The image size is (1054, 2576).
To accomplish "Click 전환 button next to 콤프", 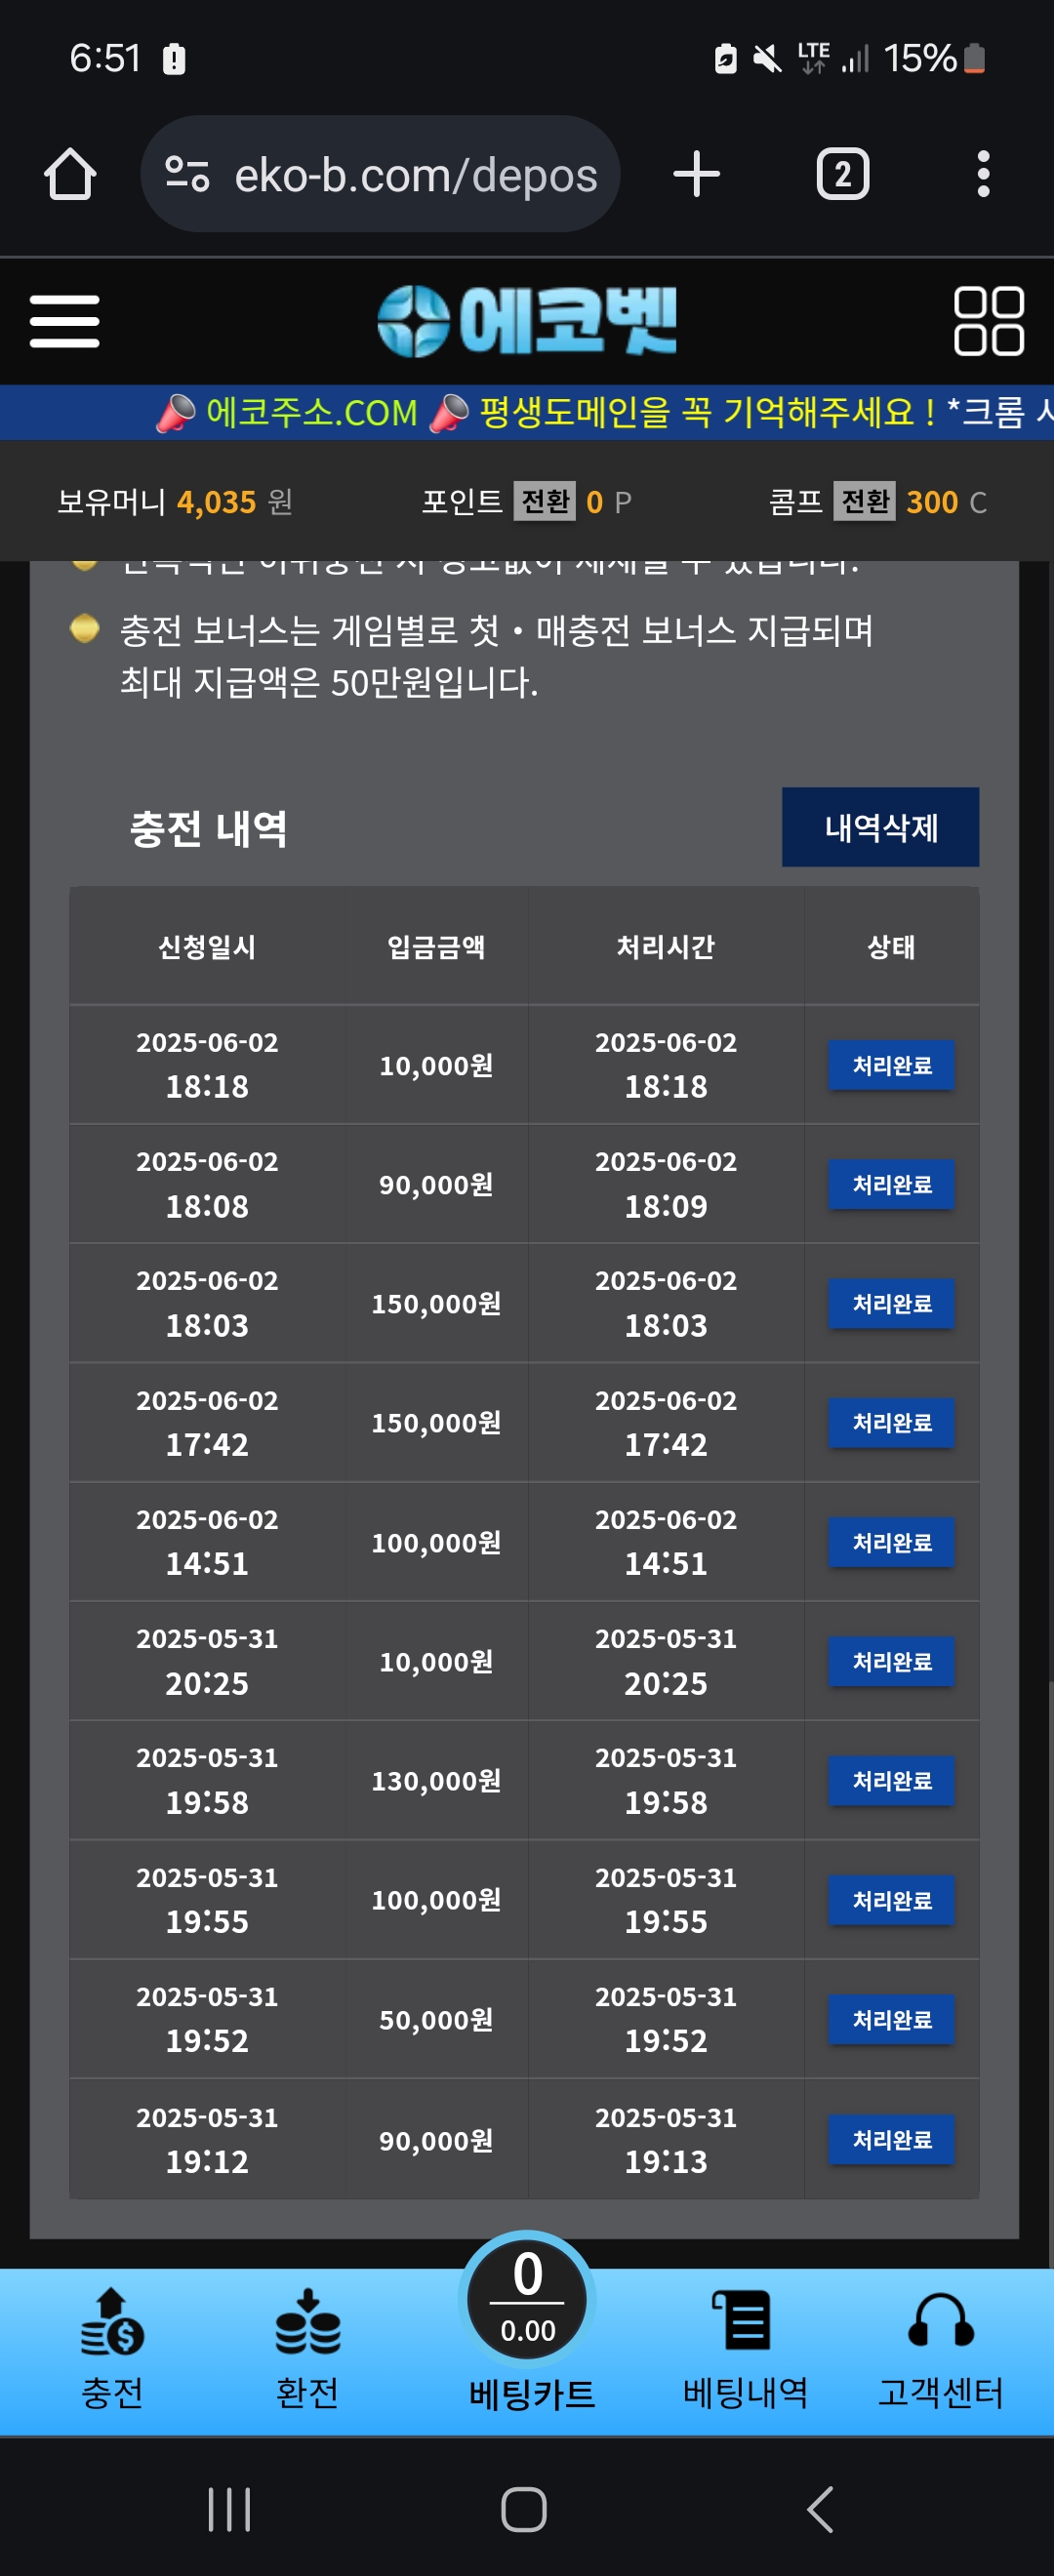I will pyautogui.click(x=865, y=501).
